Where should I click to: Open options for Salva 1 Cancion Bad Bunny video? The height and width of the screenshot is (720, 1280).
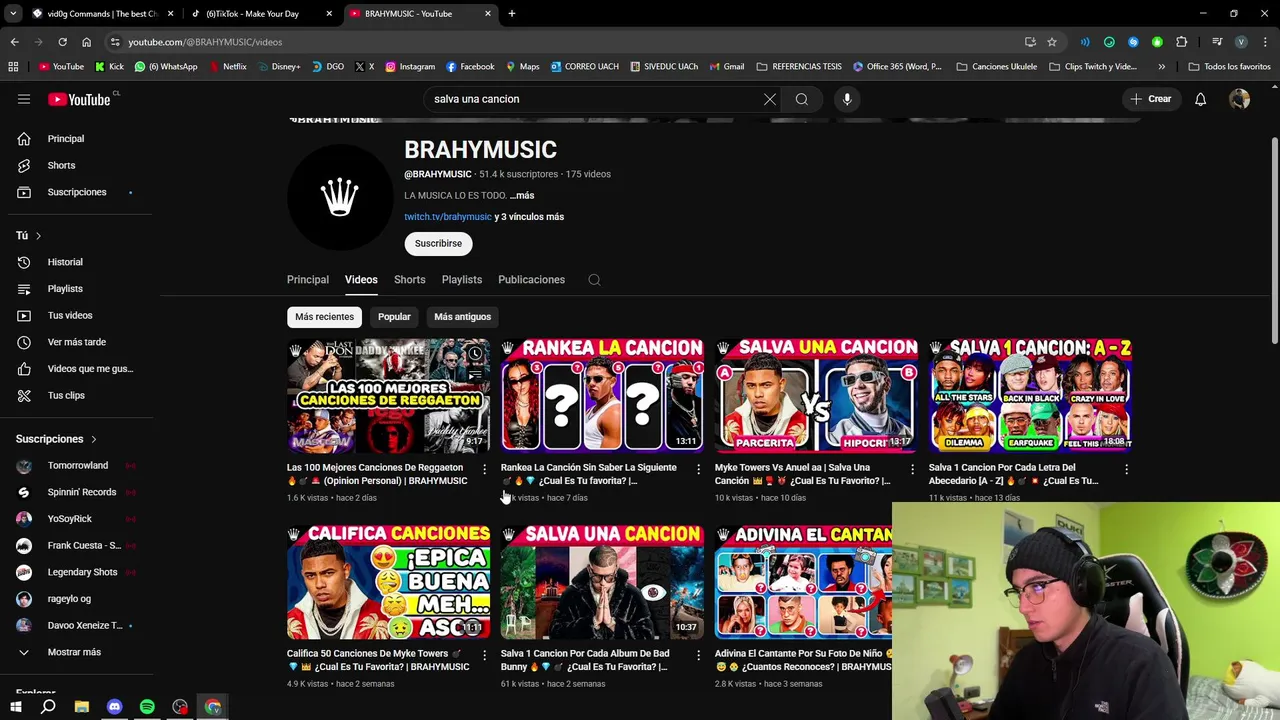point(698,655)
